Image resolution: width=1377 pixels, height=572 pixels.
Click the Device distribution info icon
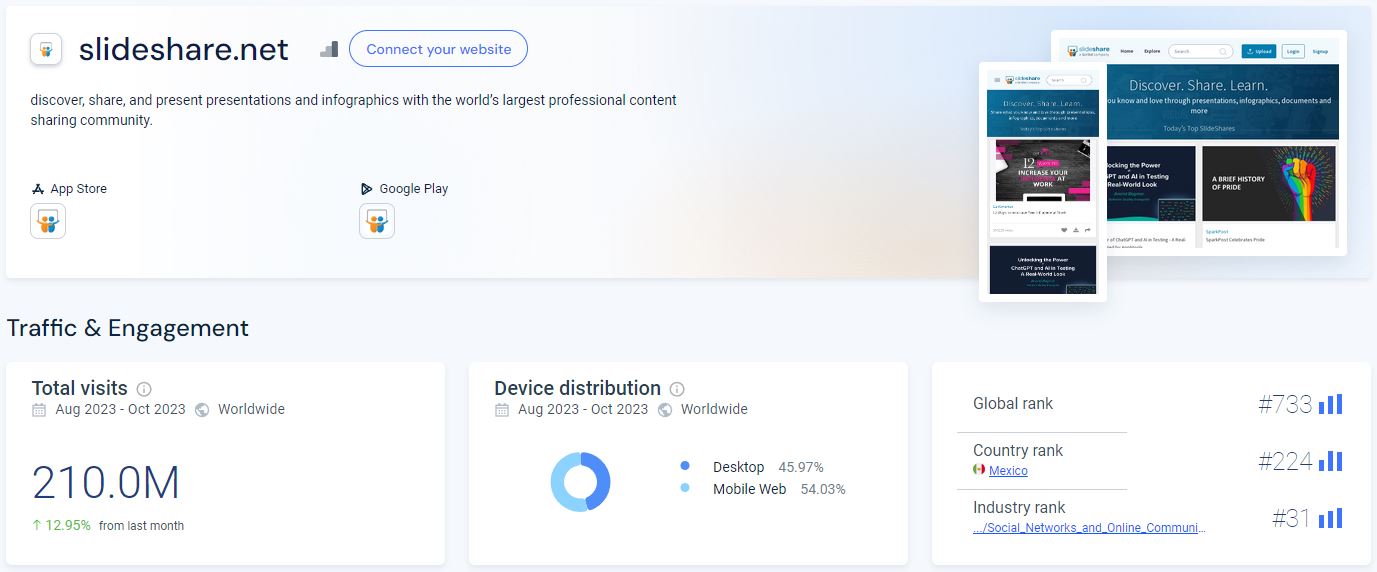[x=677, y=389]
